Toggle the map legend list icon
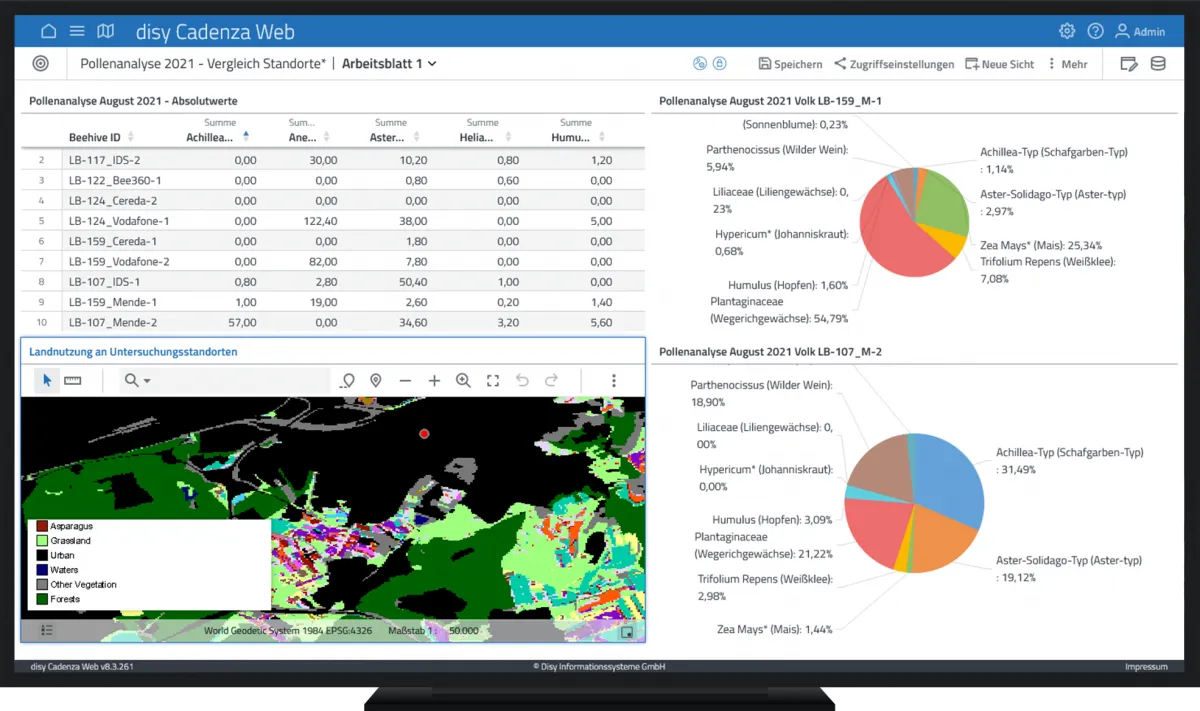This screenshot has width=1200, height=711. [x=47, y=630]
